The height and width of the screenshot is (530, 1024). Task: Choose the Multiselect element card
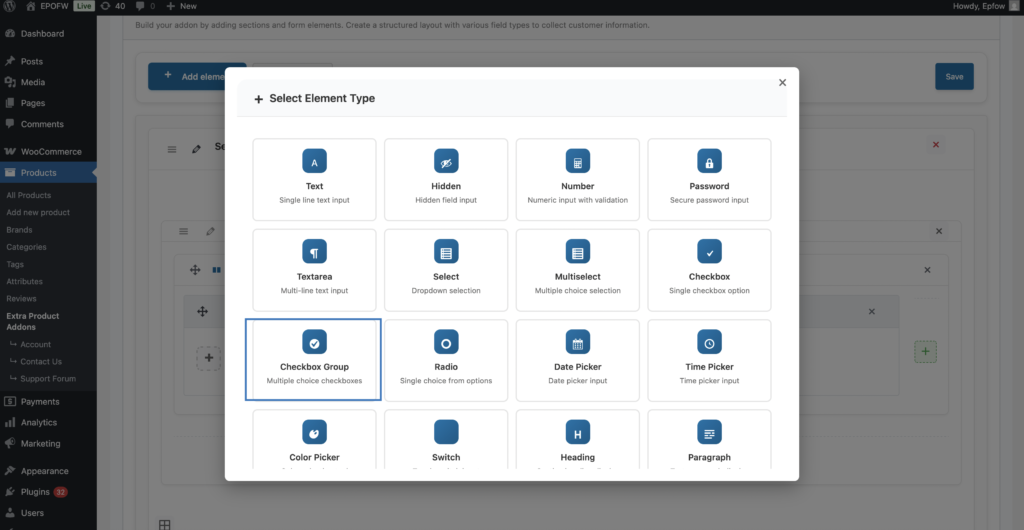click(x=577, y=269)
